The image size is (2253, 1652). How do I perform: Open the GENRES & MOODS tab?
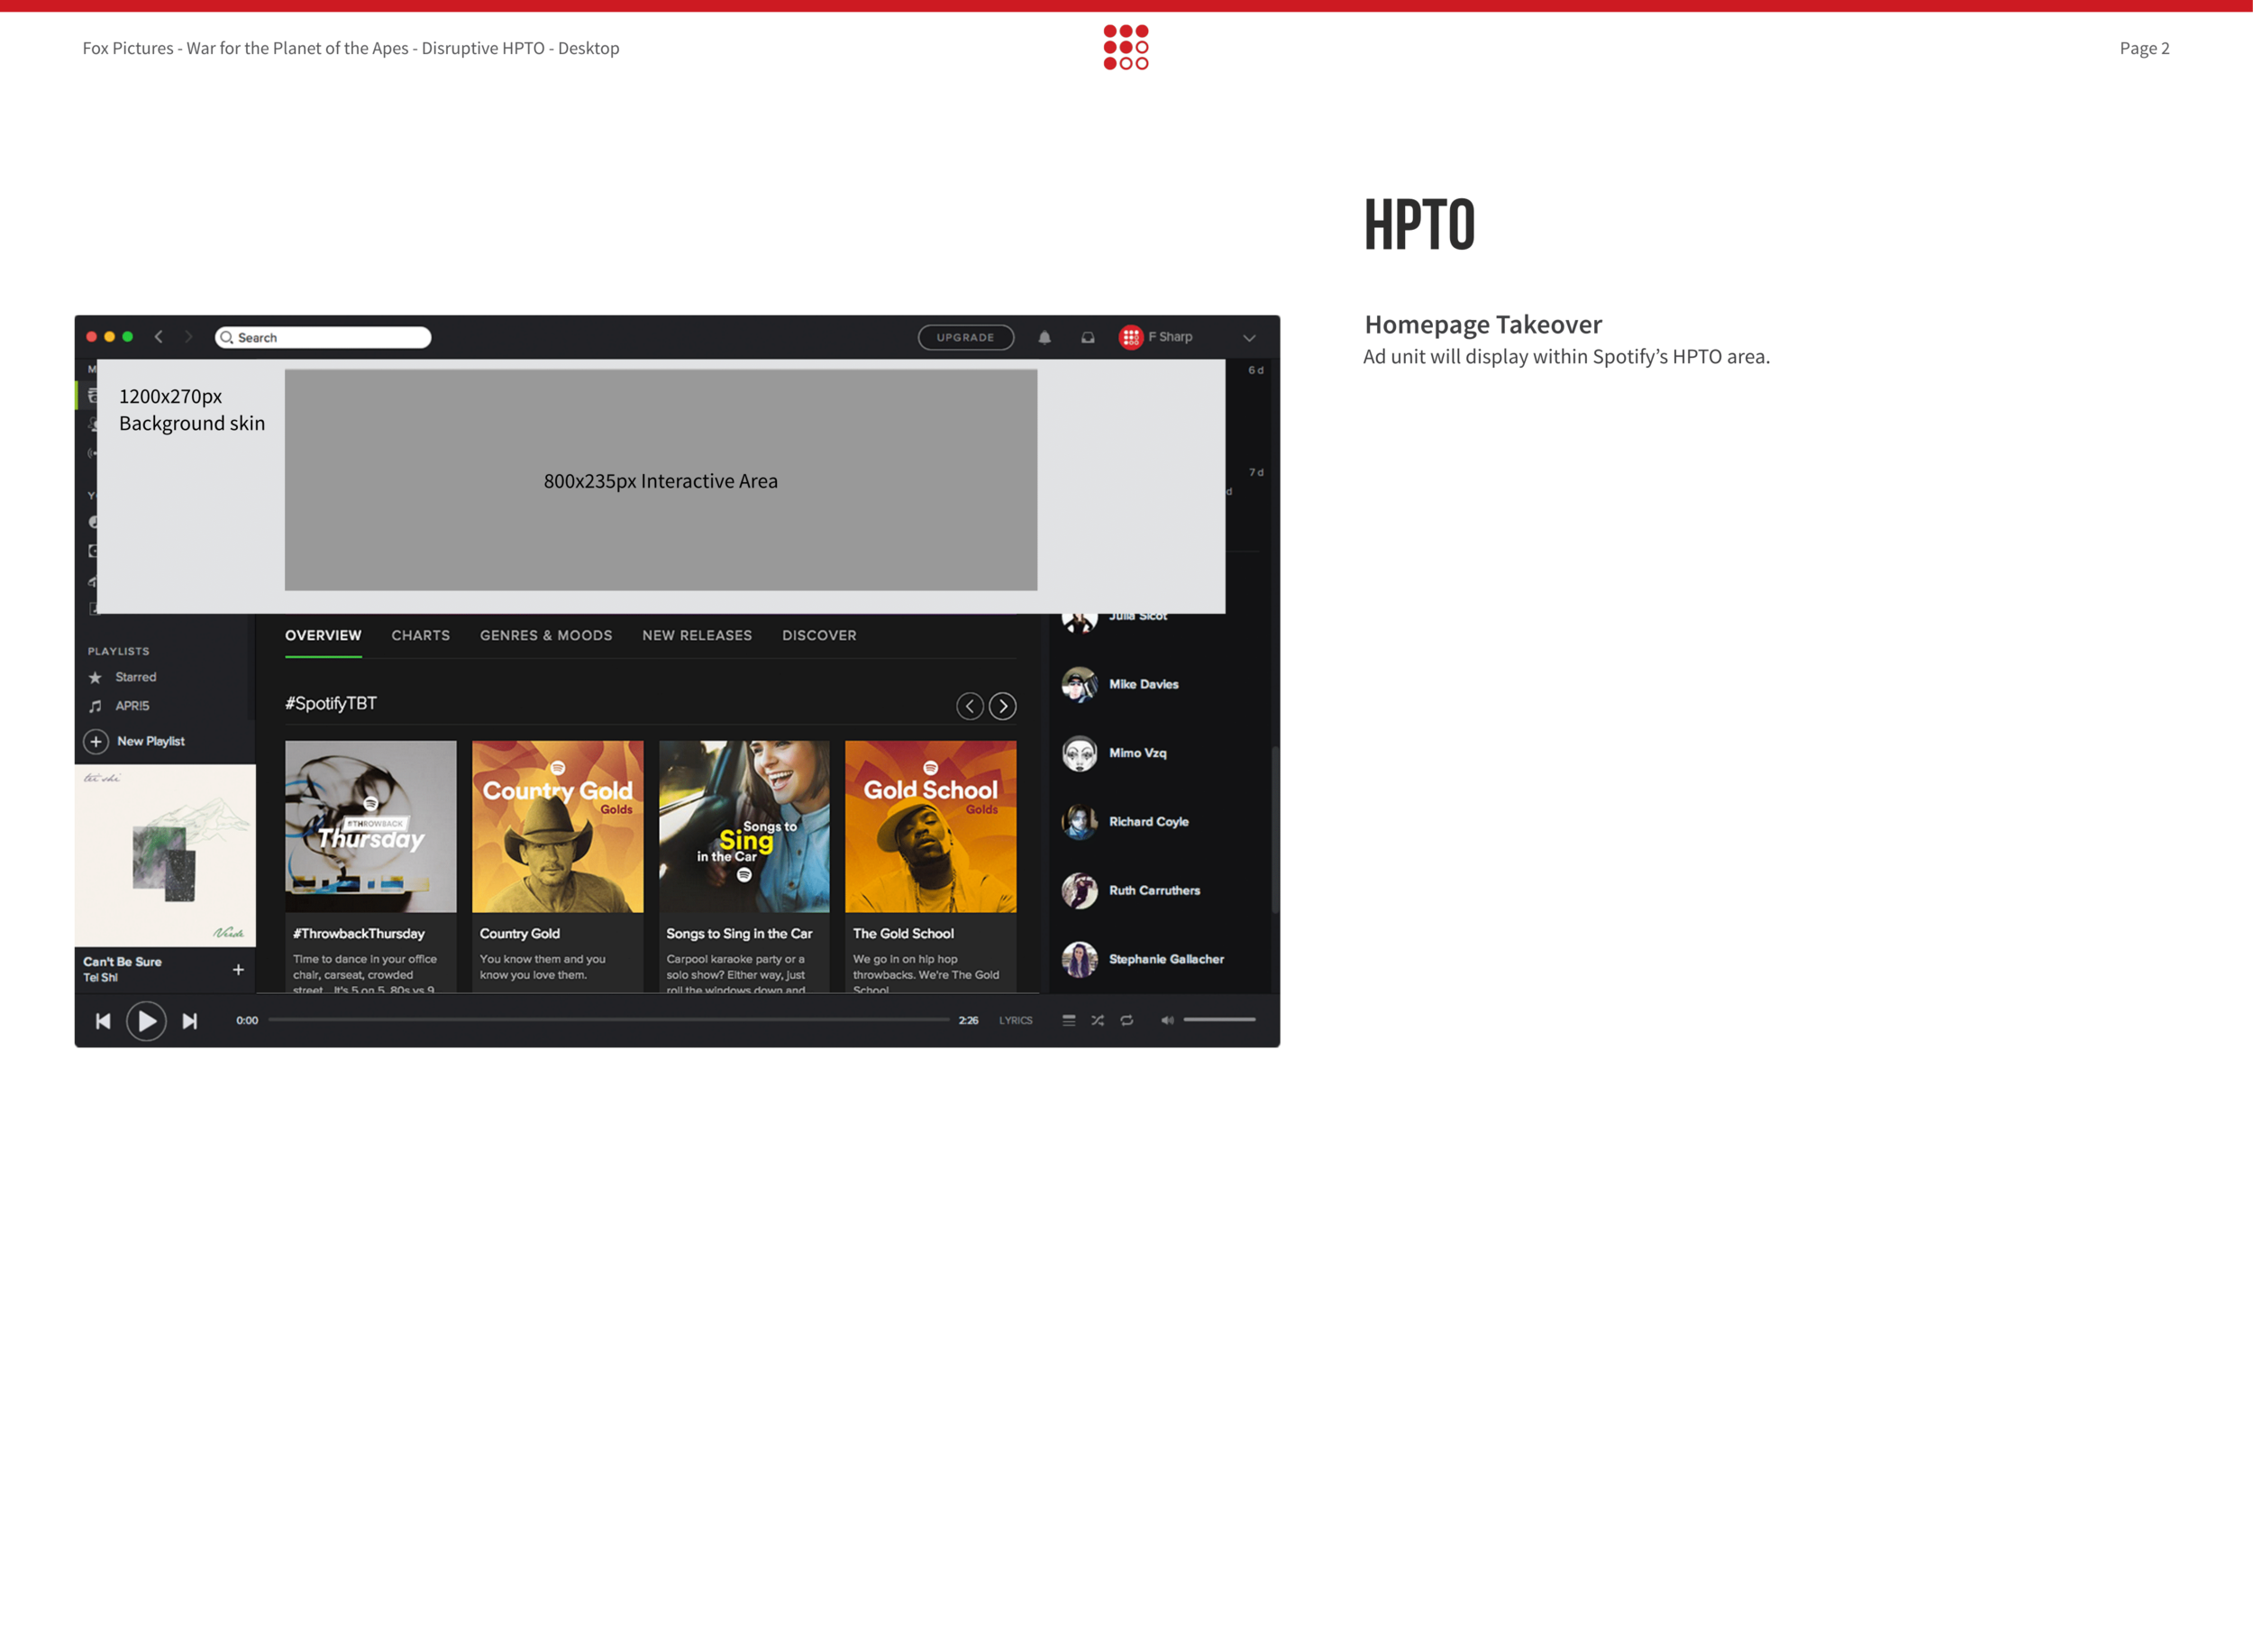tap(546, 636)
